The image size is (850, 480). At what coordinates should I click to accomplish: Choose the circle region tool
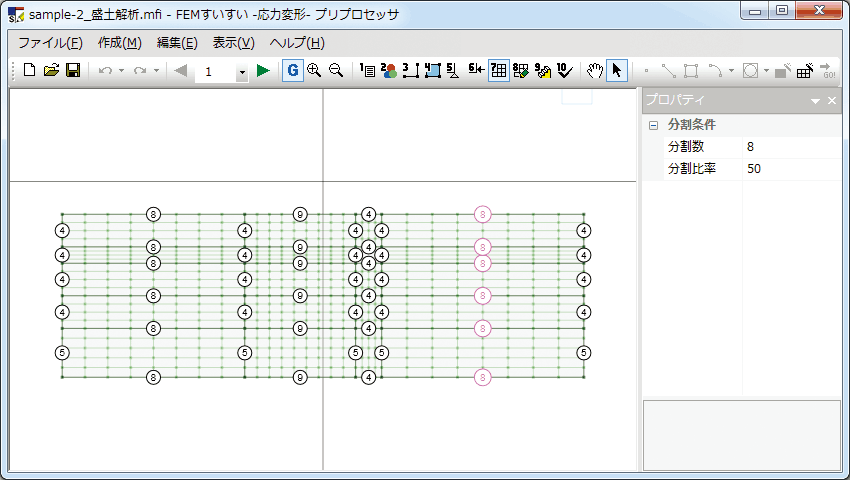coord(750,71)
